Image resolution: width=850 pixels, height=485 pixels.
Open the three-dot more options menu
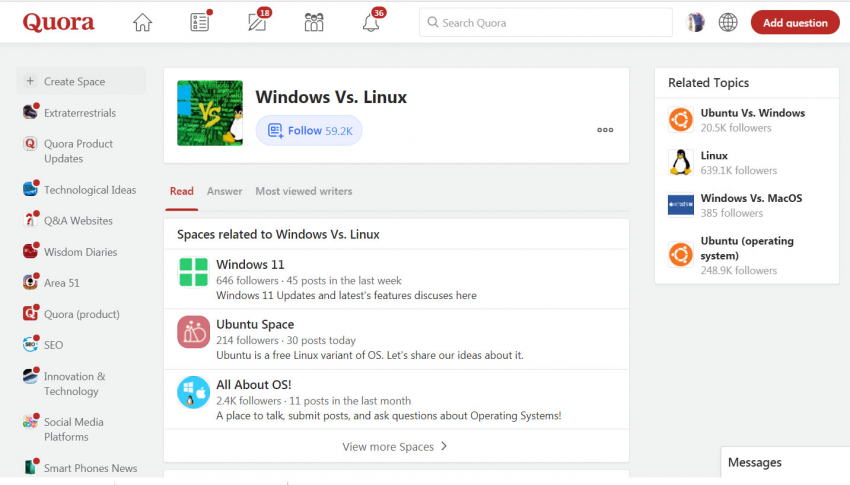pyautogui.click(x=605, y=130)
